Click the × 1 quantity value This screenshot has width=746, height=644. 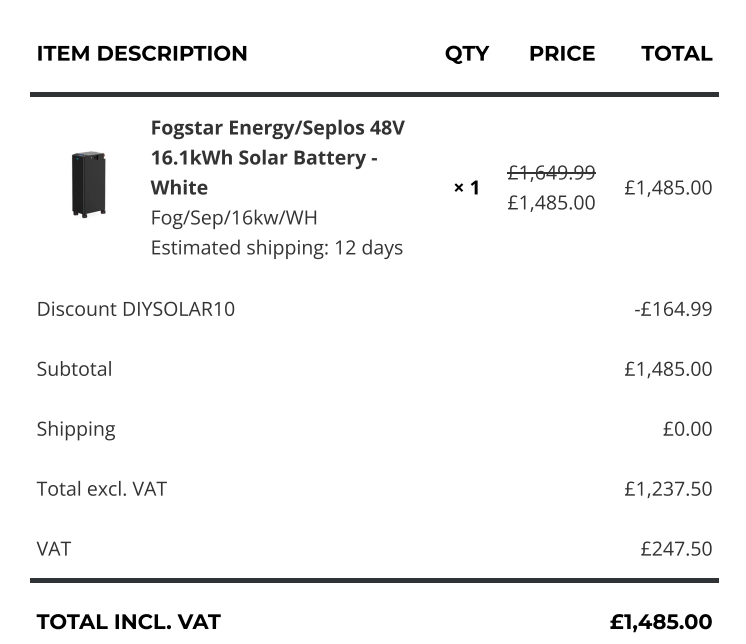(x=466, y=188)
